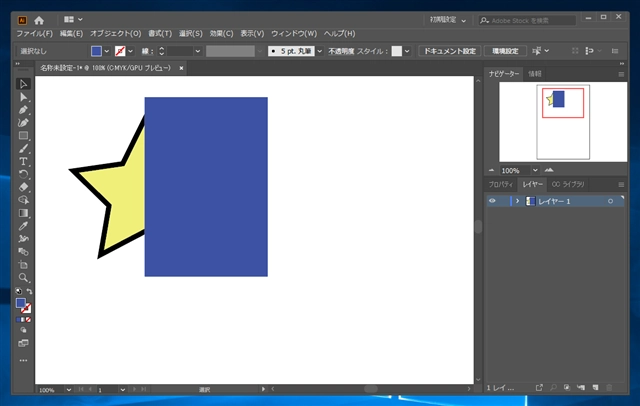Viewport: 640px width, 406px height.
Task: Click drawing mode icon in toolbar
Action: pos(23,330)
